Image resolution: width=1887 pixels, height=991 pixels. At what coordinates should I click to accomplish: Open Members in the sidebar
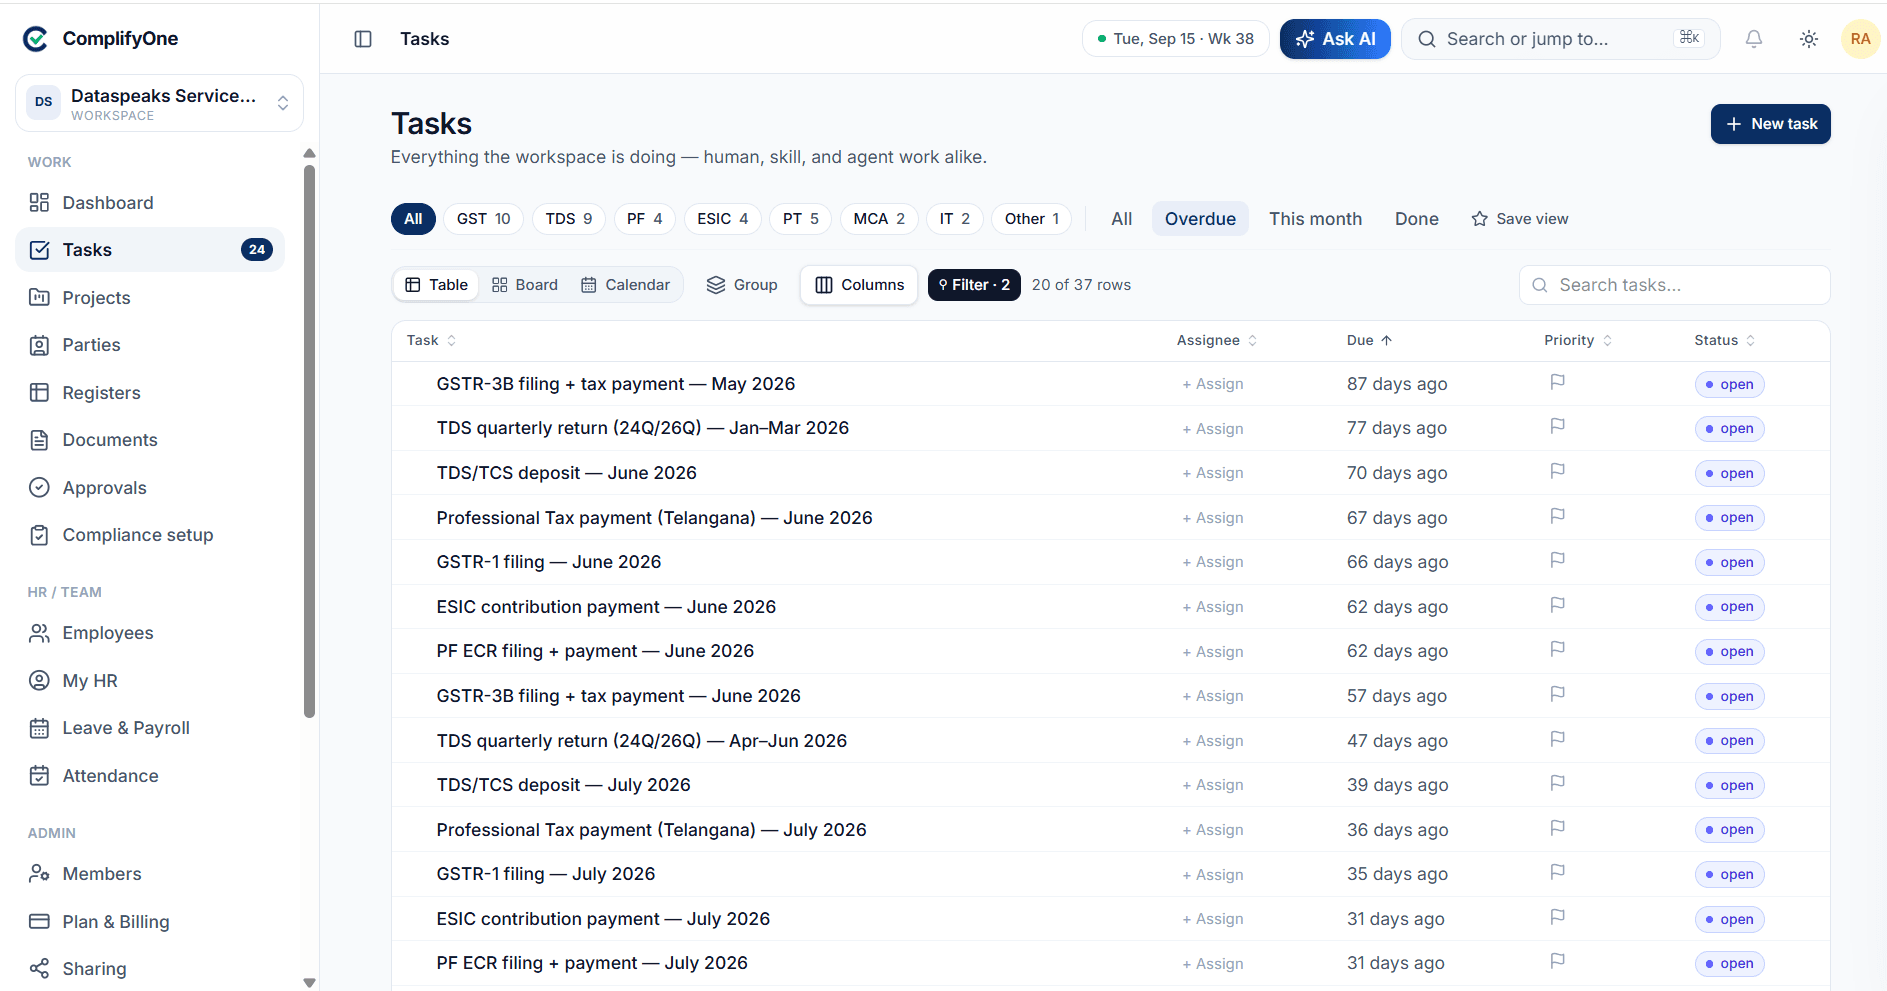tap(150, 874)
